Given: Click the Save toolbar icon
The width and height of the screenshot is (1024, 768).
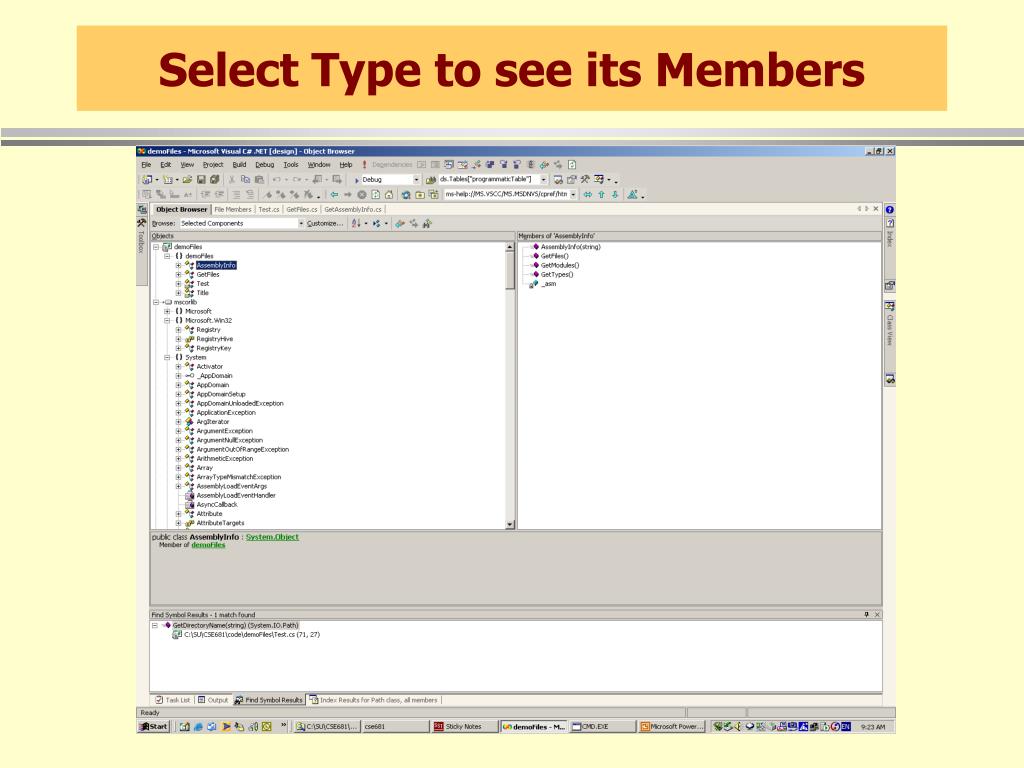Looking at the screenshot, I should (x=201, y=180).
